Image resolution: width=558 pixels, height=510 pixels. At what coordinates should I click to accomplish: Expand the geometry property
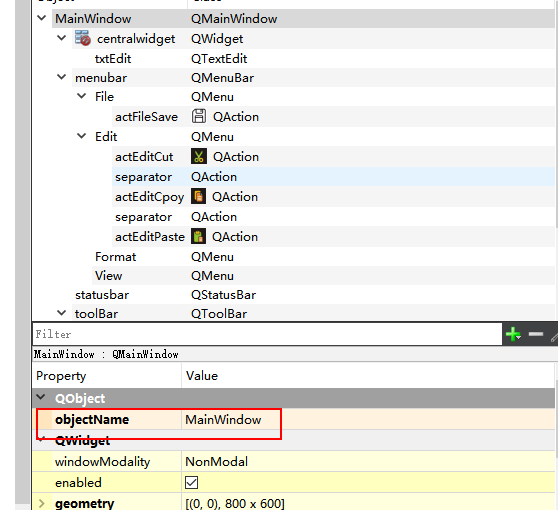[x=42, y=503]
